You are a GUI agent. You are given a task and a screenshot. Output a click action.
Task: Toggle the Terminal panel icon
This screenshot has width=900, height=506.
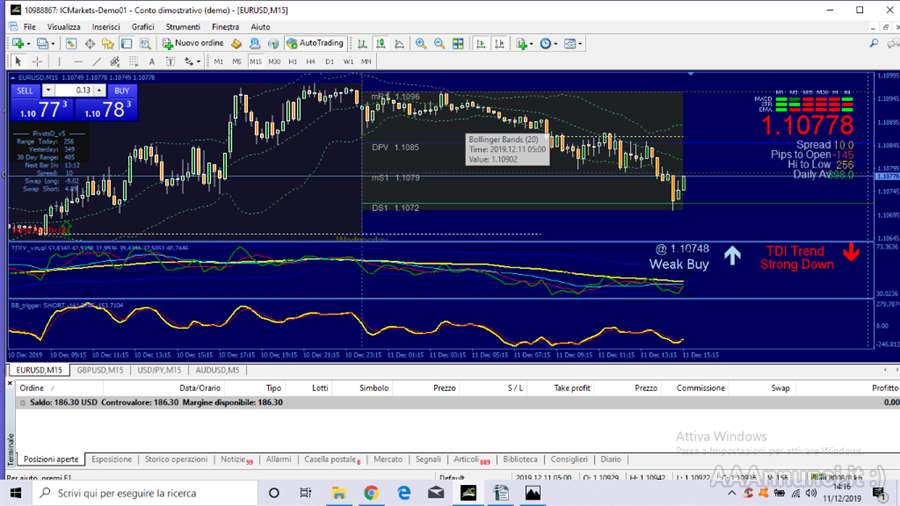pyautogui.click(x=126, y=44)
